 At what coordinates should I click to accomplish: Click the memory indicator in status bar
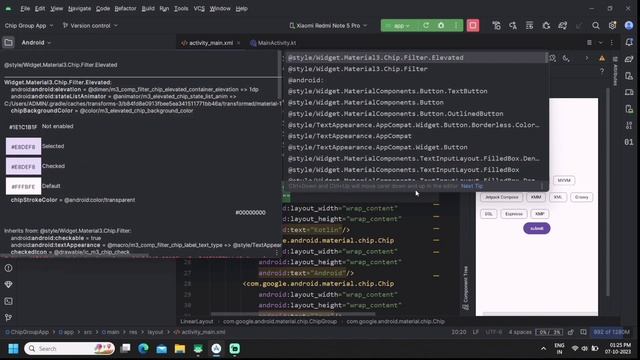point(611,332)
